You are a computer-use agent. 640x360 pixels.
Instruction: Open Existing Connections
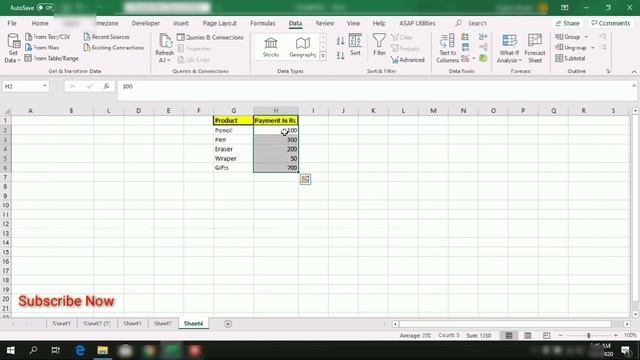(x=113, y=48)
